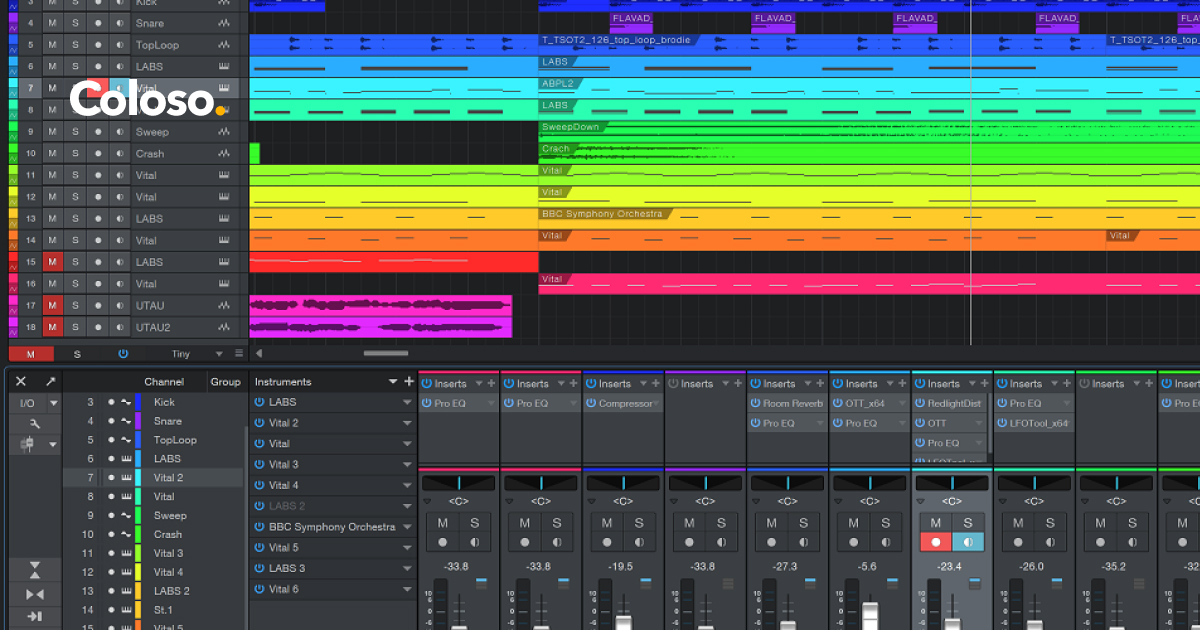Expand the I/O dropdown arrow in mixer

tap(54, 404)
